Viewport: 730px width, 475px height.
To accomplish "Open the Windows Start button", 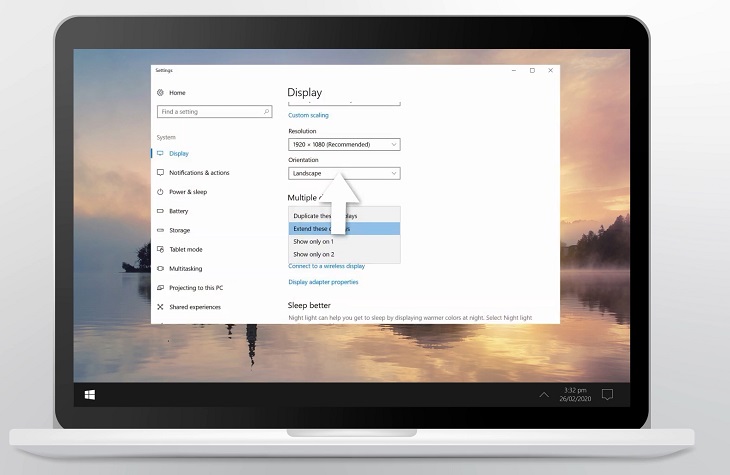I will [x=90, y=395].
